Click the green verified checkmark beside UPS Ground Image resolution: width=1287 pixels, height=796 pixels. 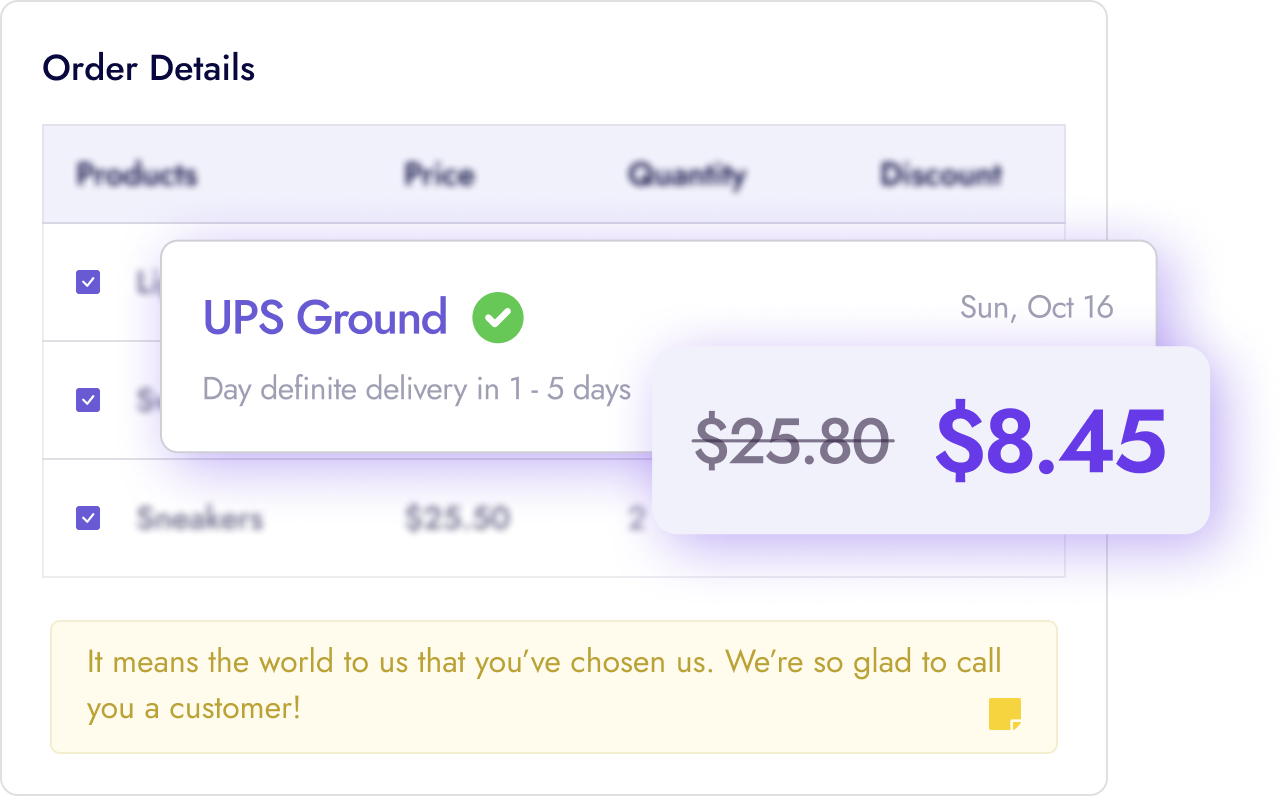pos(497,317)
